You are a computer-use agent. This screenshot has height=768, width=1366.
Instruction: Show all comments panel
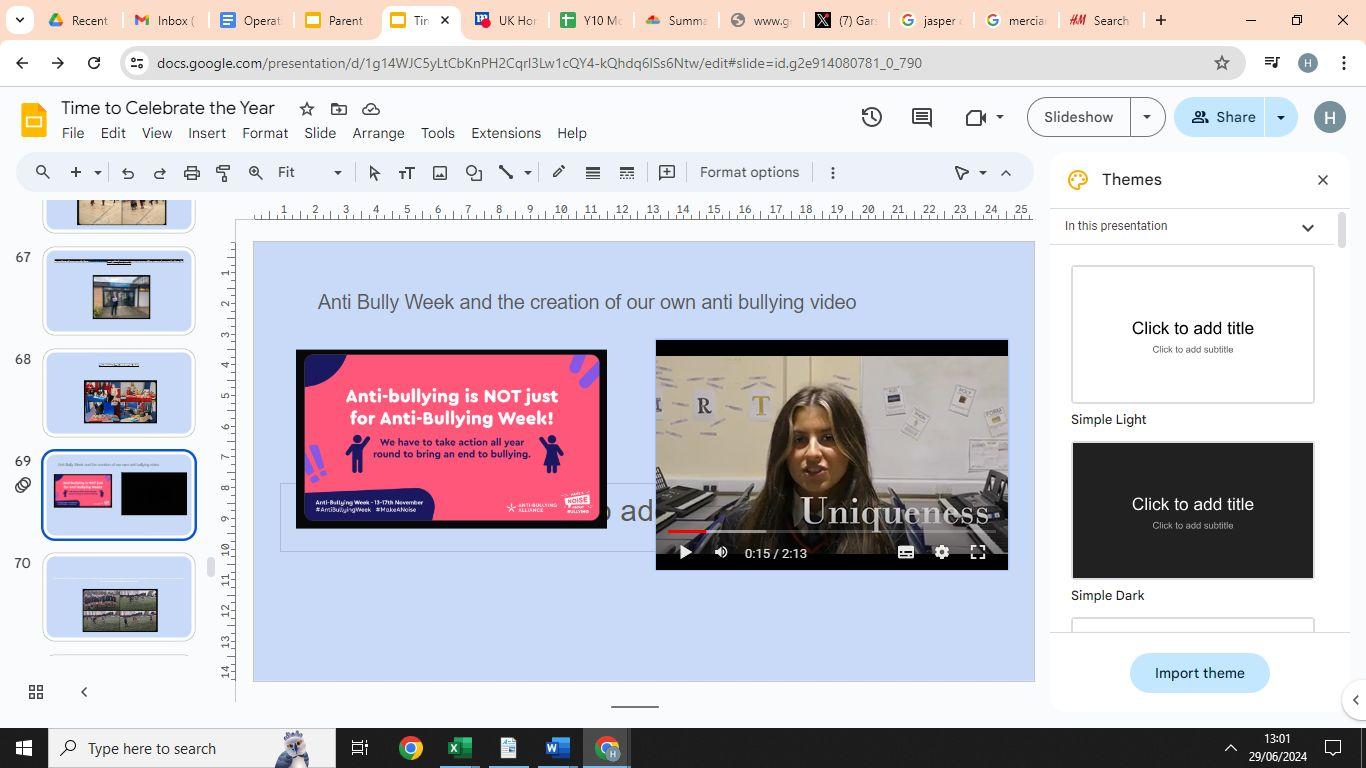point(922,117)
